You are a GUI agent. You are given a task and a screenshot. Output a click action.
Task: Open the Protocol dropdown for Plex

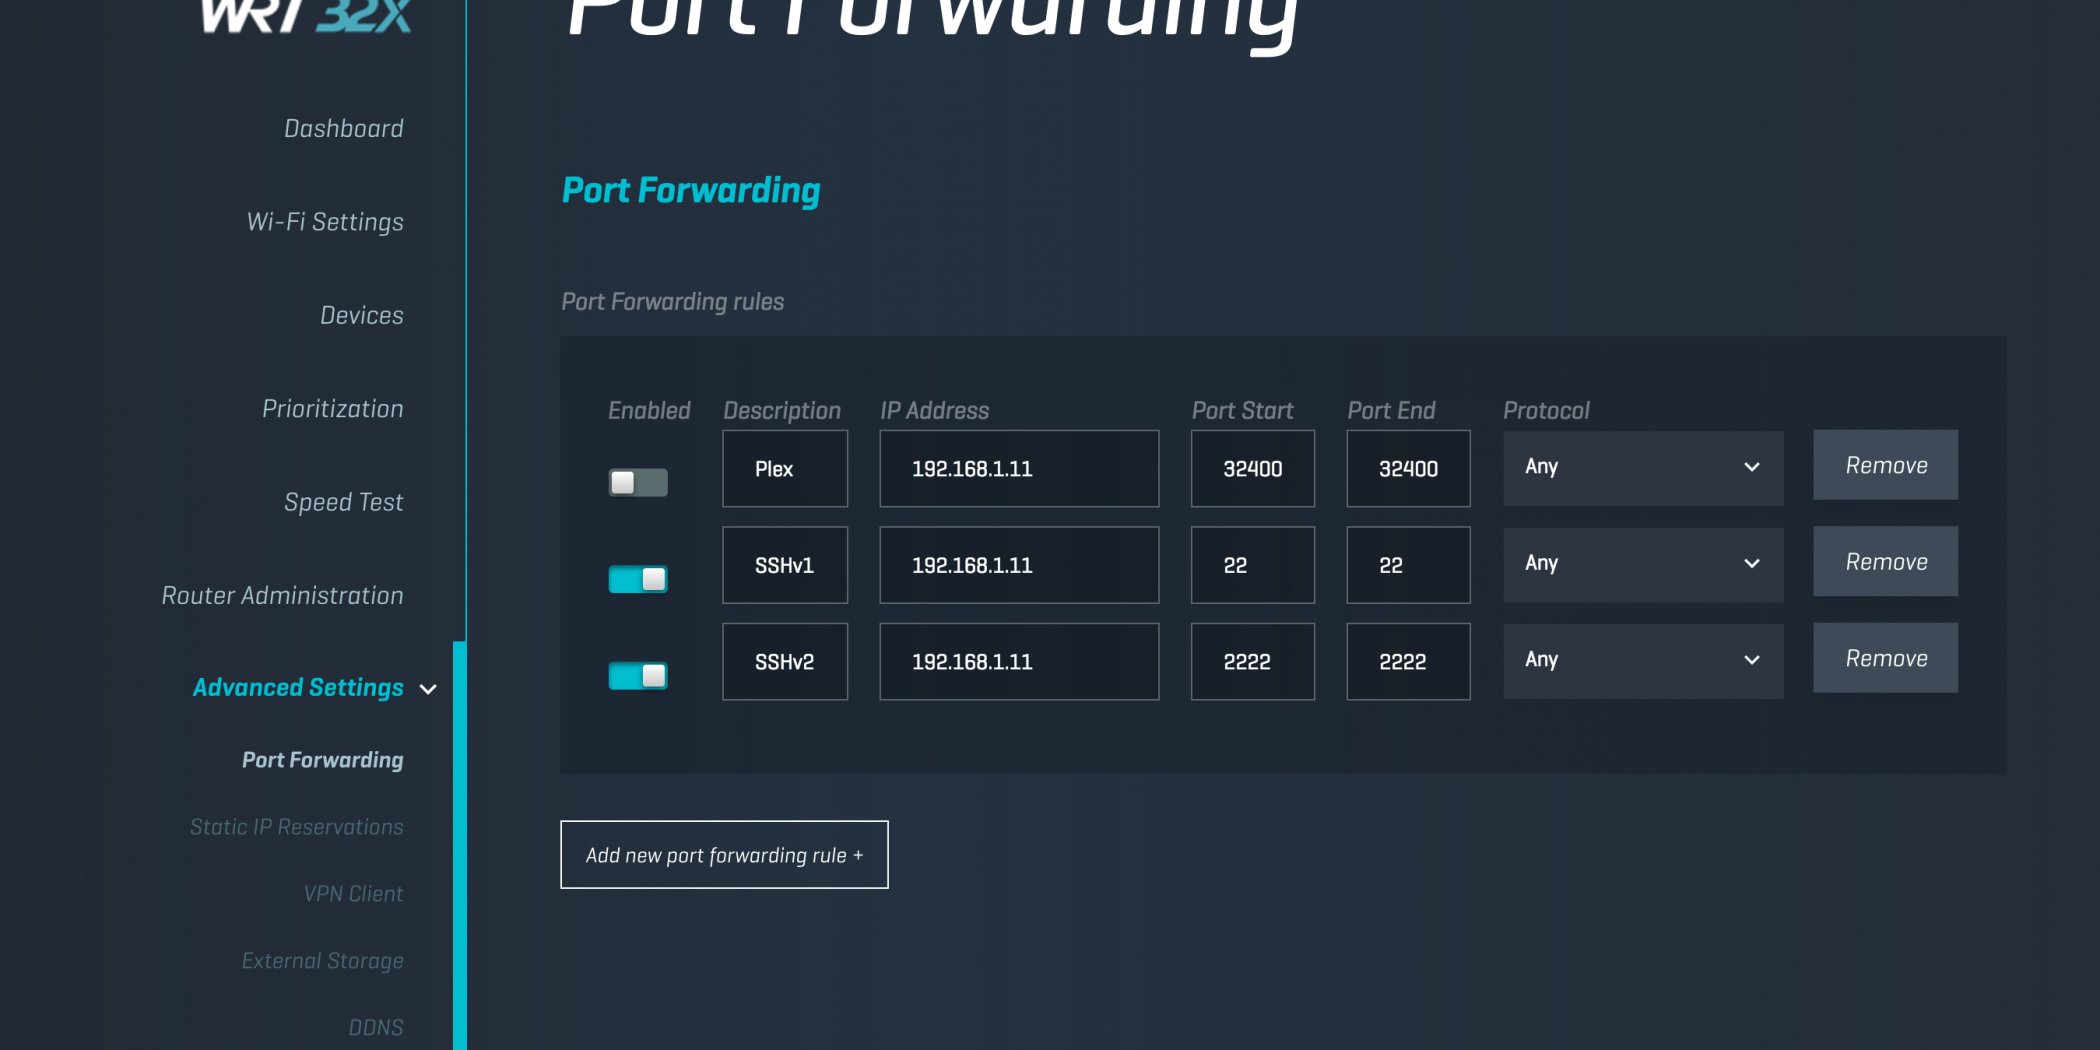click(1642, 467)
